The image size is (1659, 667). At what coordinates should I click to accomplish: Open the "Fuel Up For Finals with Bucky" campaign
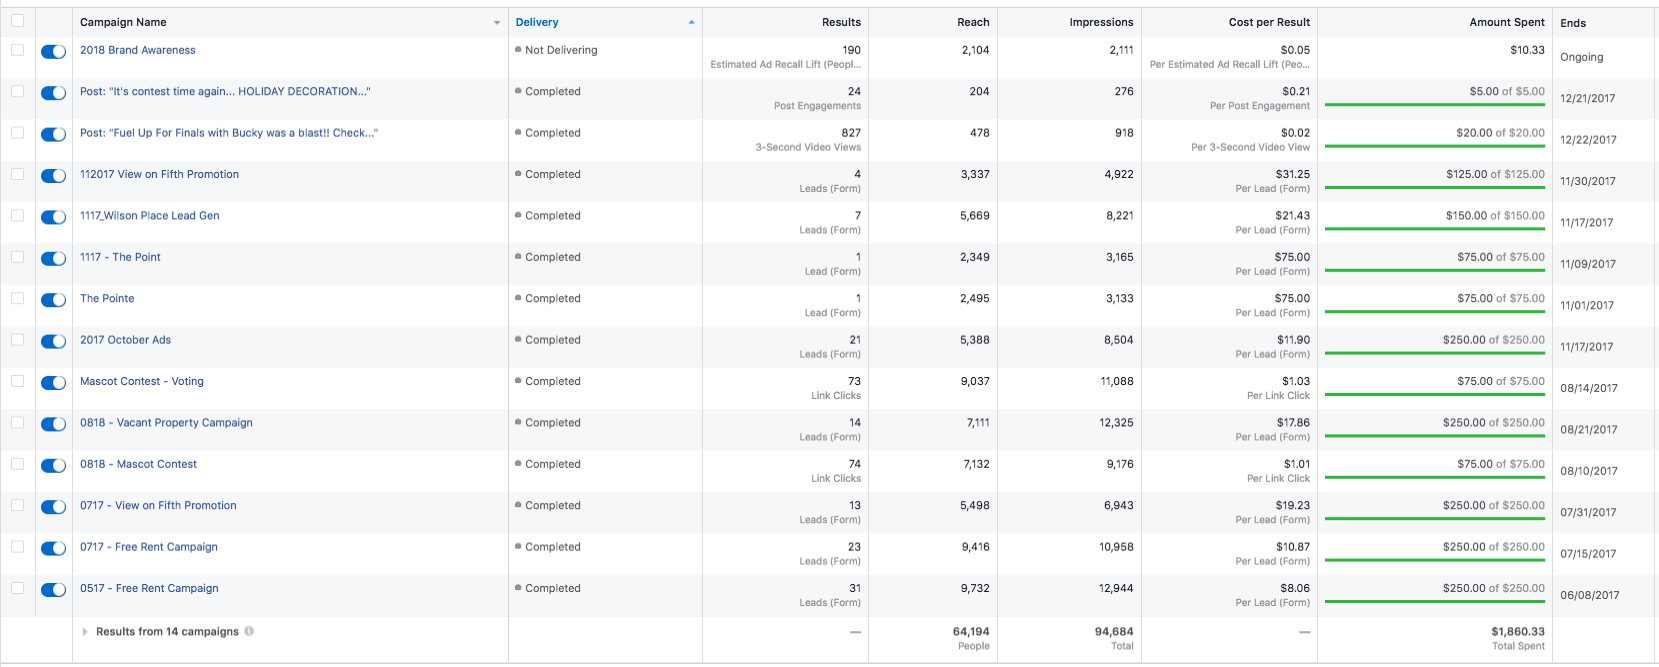[x=229, y=133]
